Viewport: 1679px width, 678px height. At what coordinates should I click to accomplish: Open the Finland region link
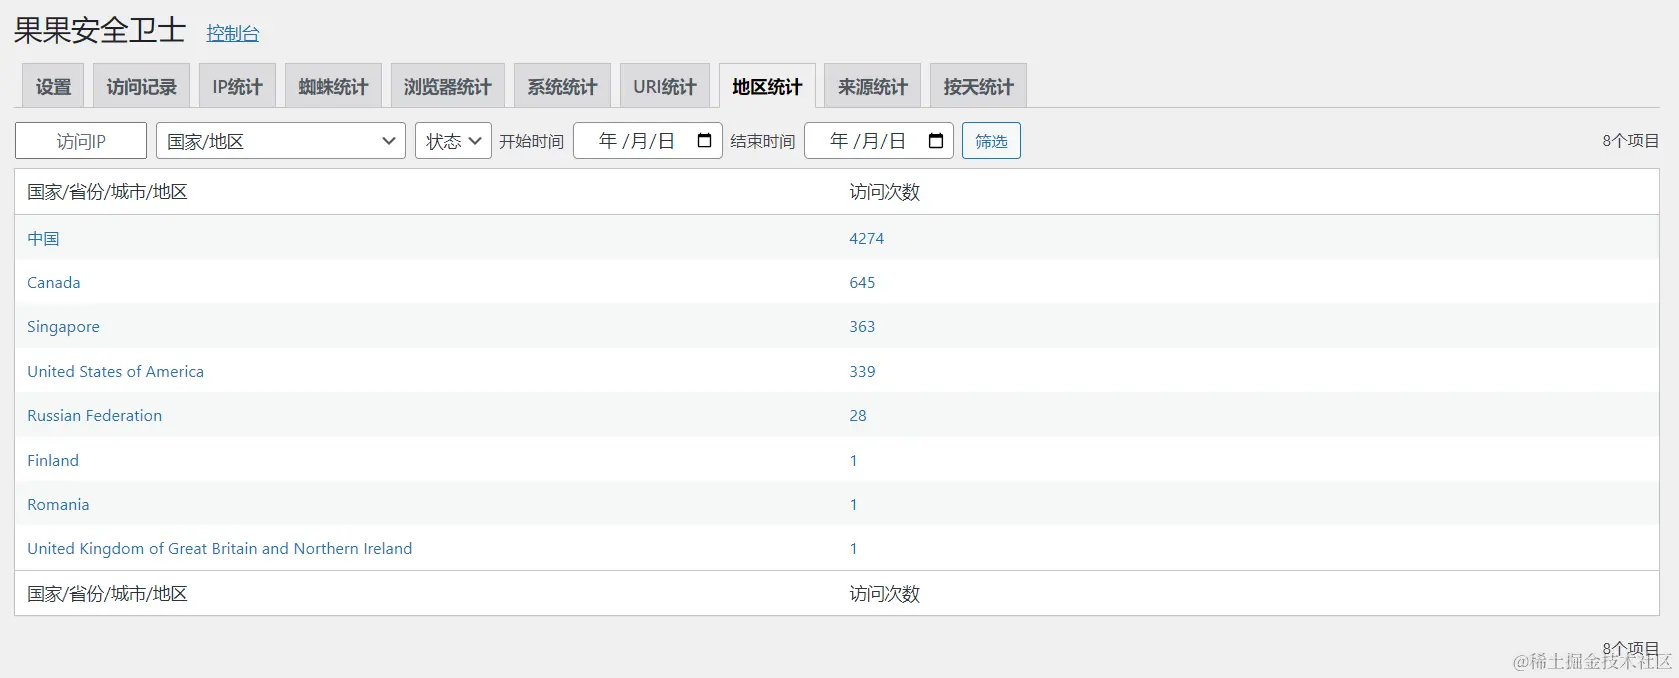point(53,460)
